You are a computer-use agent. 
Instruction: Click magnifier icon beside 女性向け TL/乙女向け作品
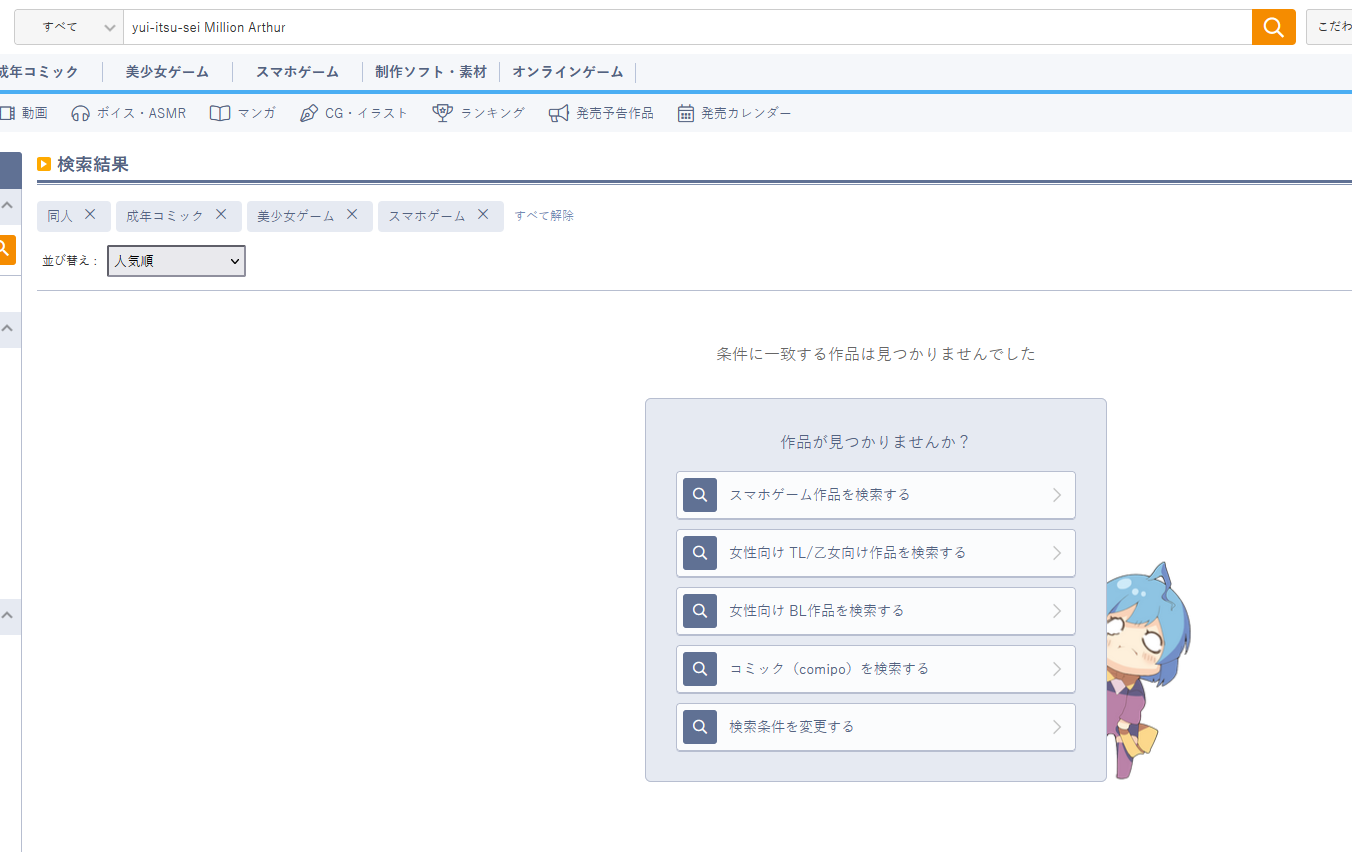click(x=700, y=553)
